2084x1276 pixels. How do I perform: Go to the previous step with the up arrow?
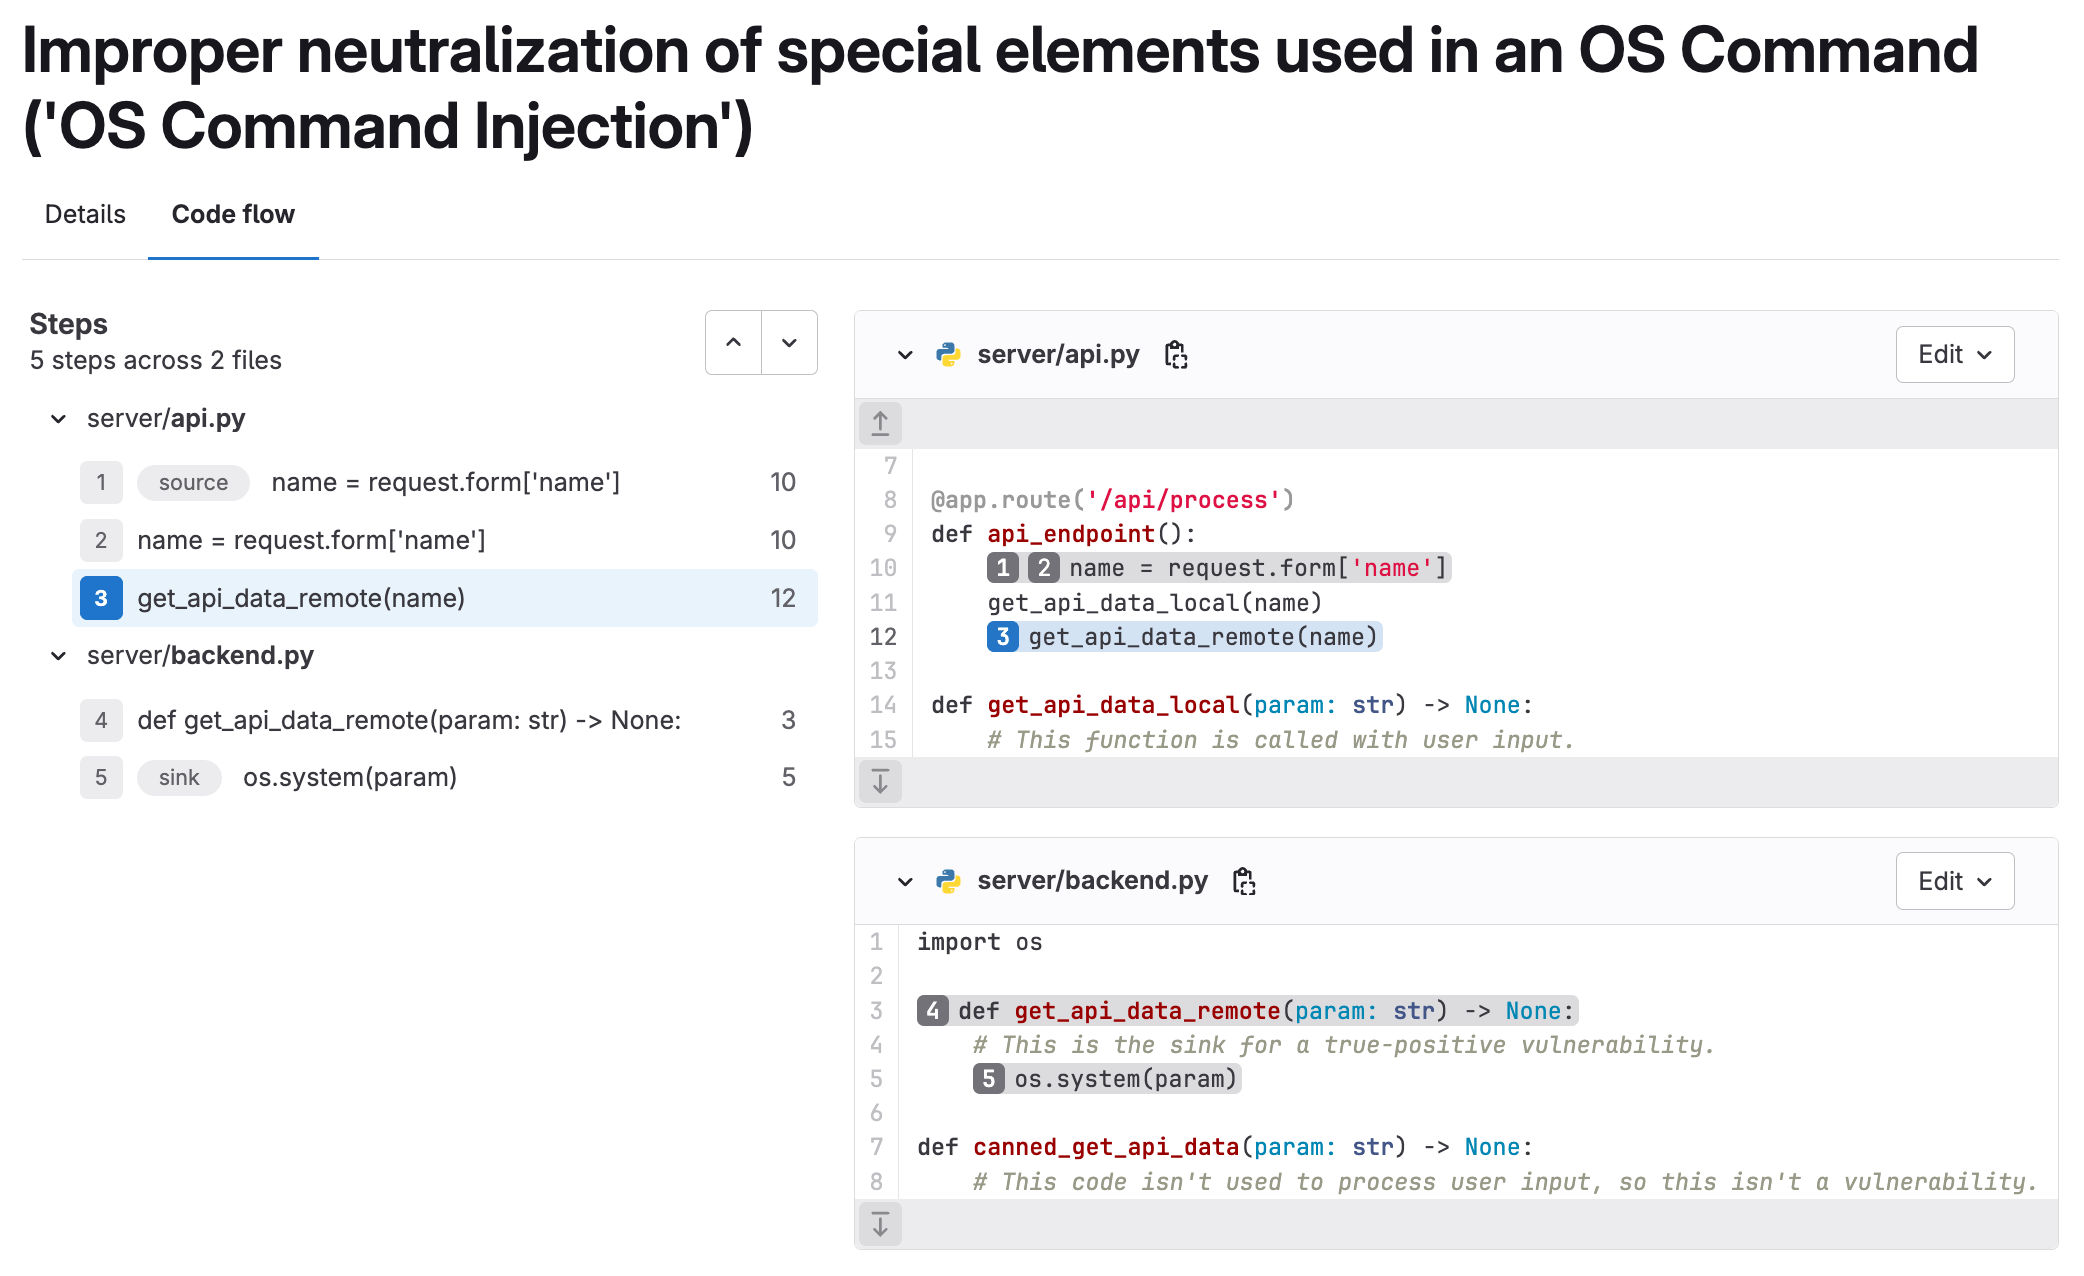tap(733, 343)
